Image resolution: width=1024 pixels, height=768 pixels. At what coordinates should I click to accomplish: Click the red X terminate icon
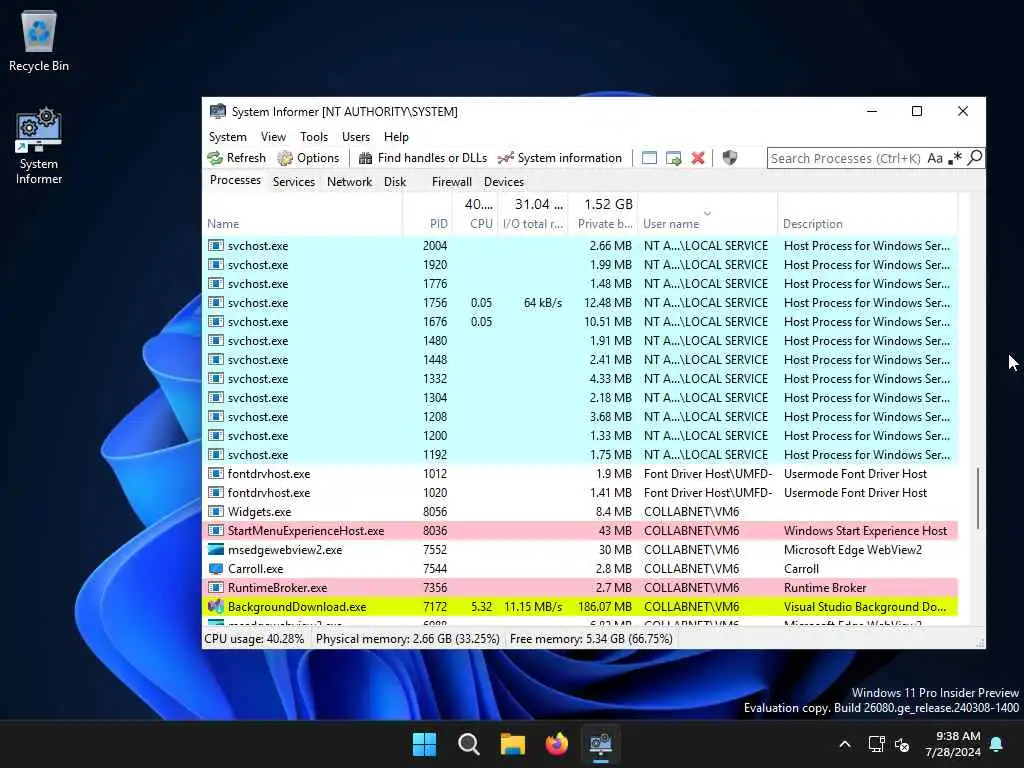698,158
